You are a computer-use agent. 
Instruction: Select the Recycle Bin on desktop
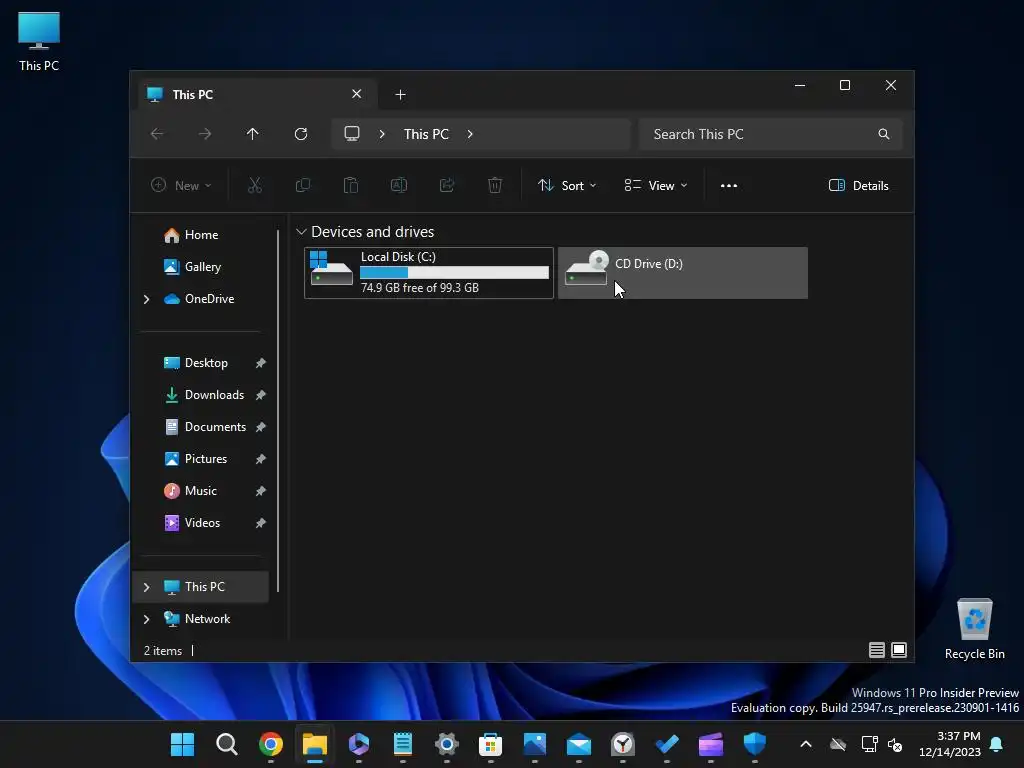(x=974, y=629)
